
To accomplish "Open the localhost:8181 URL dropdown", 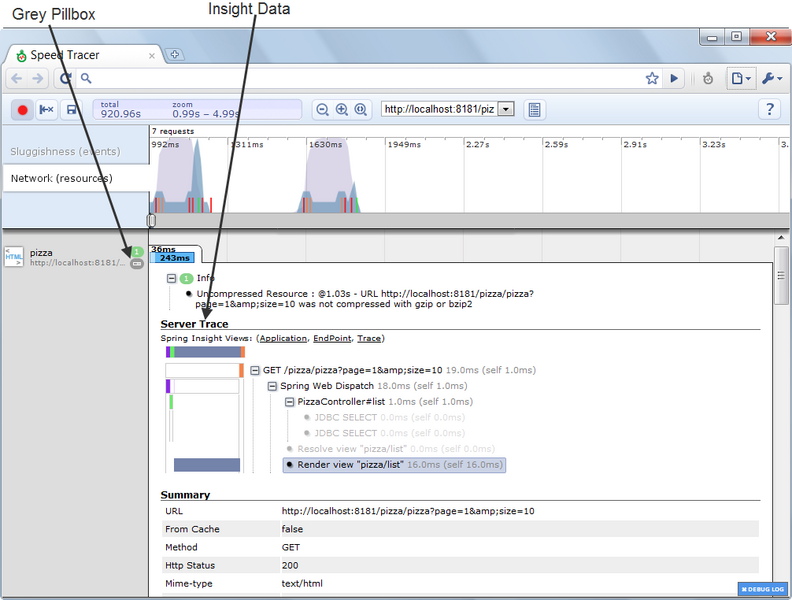I will pyautogui.click(x=505, y=110).
